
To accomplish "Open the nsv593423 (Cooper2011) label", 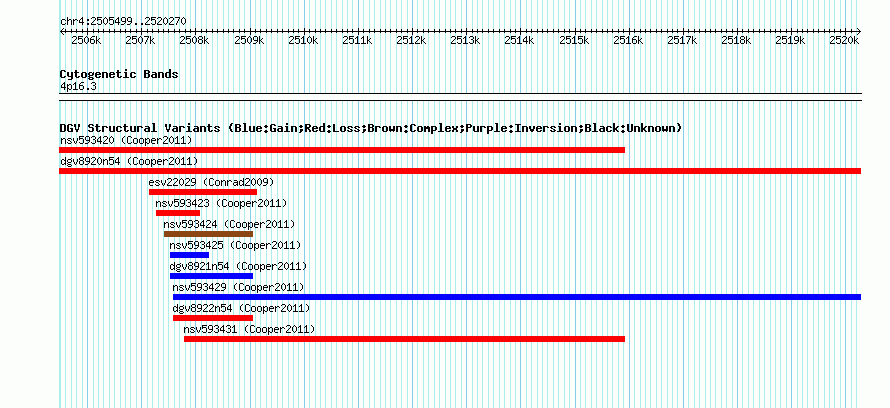I will coord(221,203).
